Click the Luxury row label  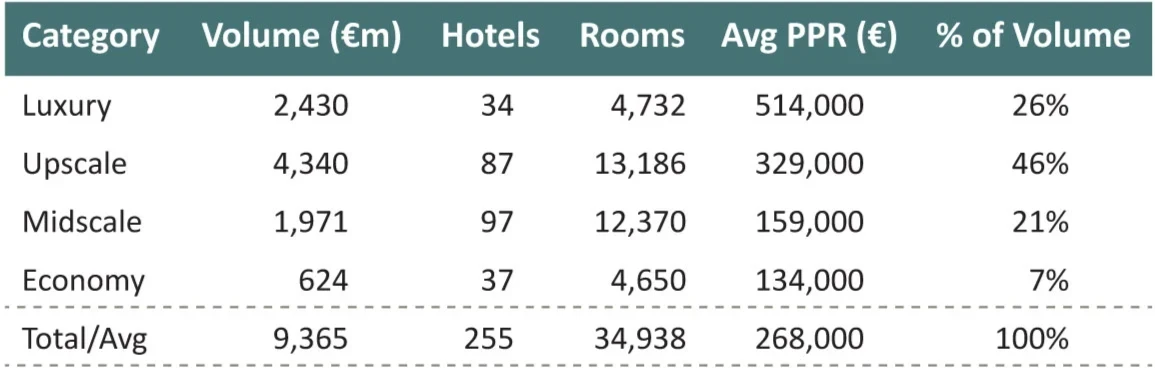click(67, 106)
